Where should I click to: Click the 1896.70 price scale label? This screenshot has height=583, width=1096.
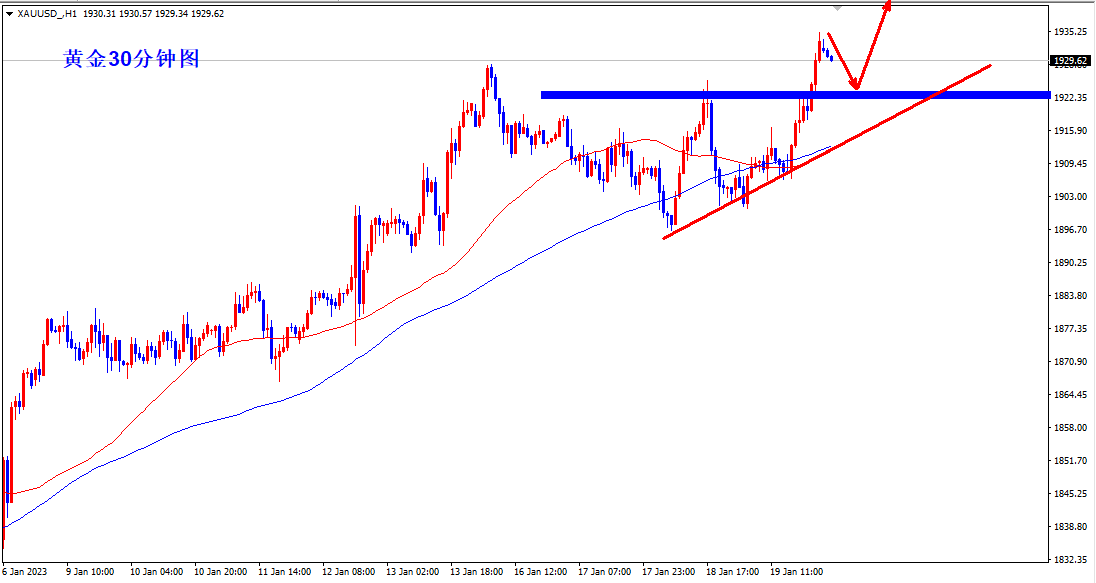tap(1070, 229)
